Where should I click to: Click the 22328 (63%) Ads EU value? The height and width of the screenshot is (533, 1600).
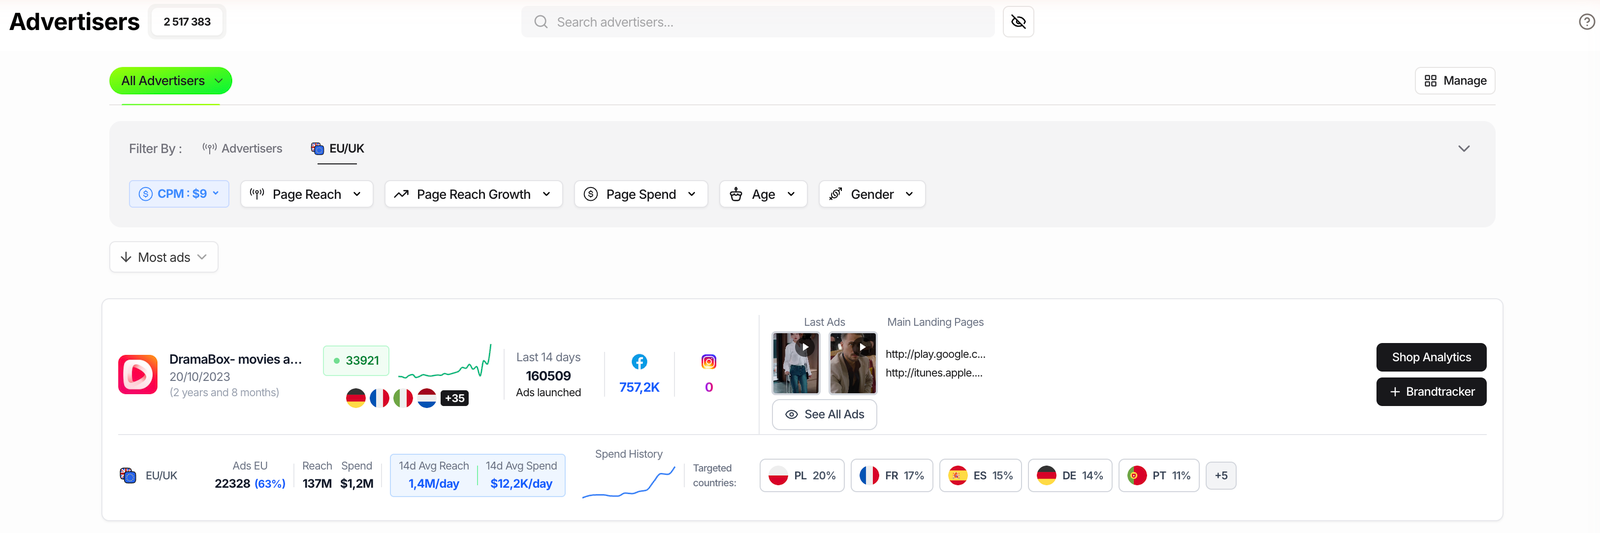coord(250,484)
